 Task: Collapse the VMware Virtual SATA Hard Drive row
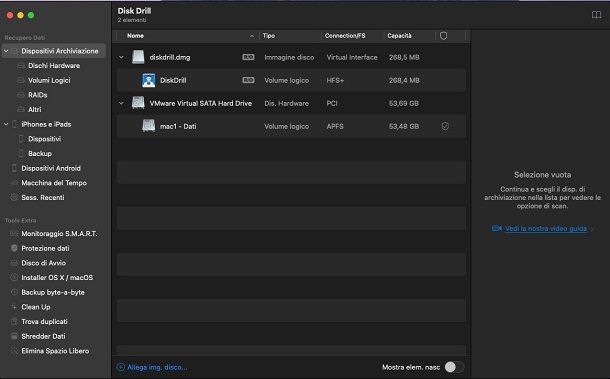coord(121,103)
